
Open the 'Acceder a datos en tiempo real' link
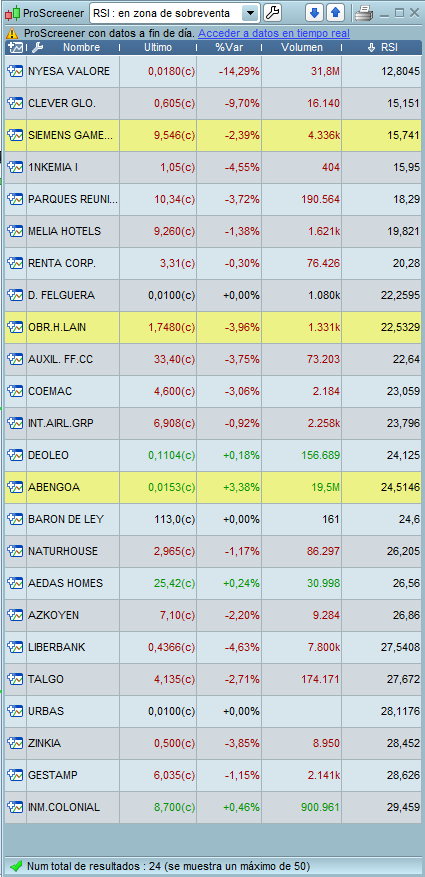click(x=274, y=33)
